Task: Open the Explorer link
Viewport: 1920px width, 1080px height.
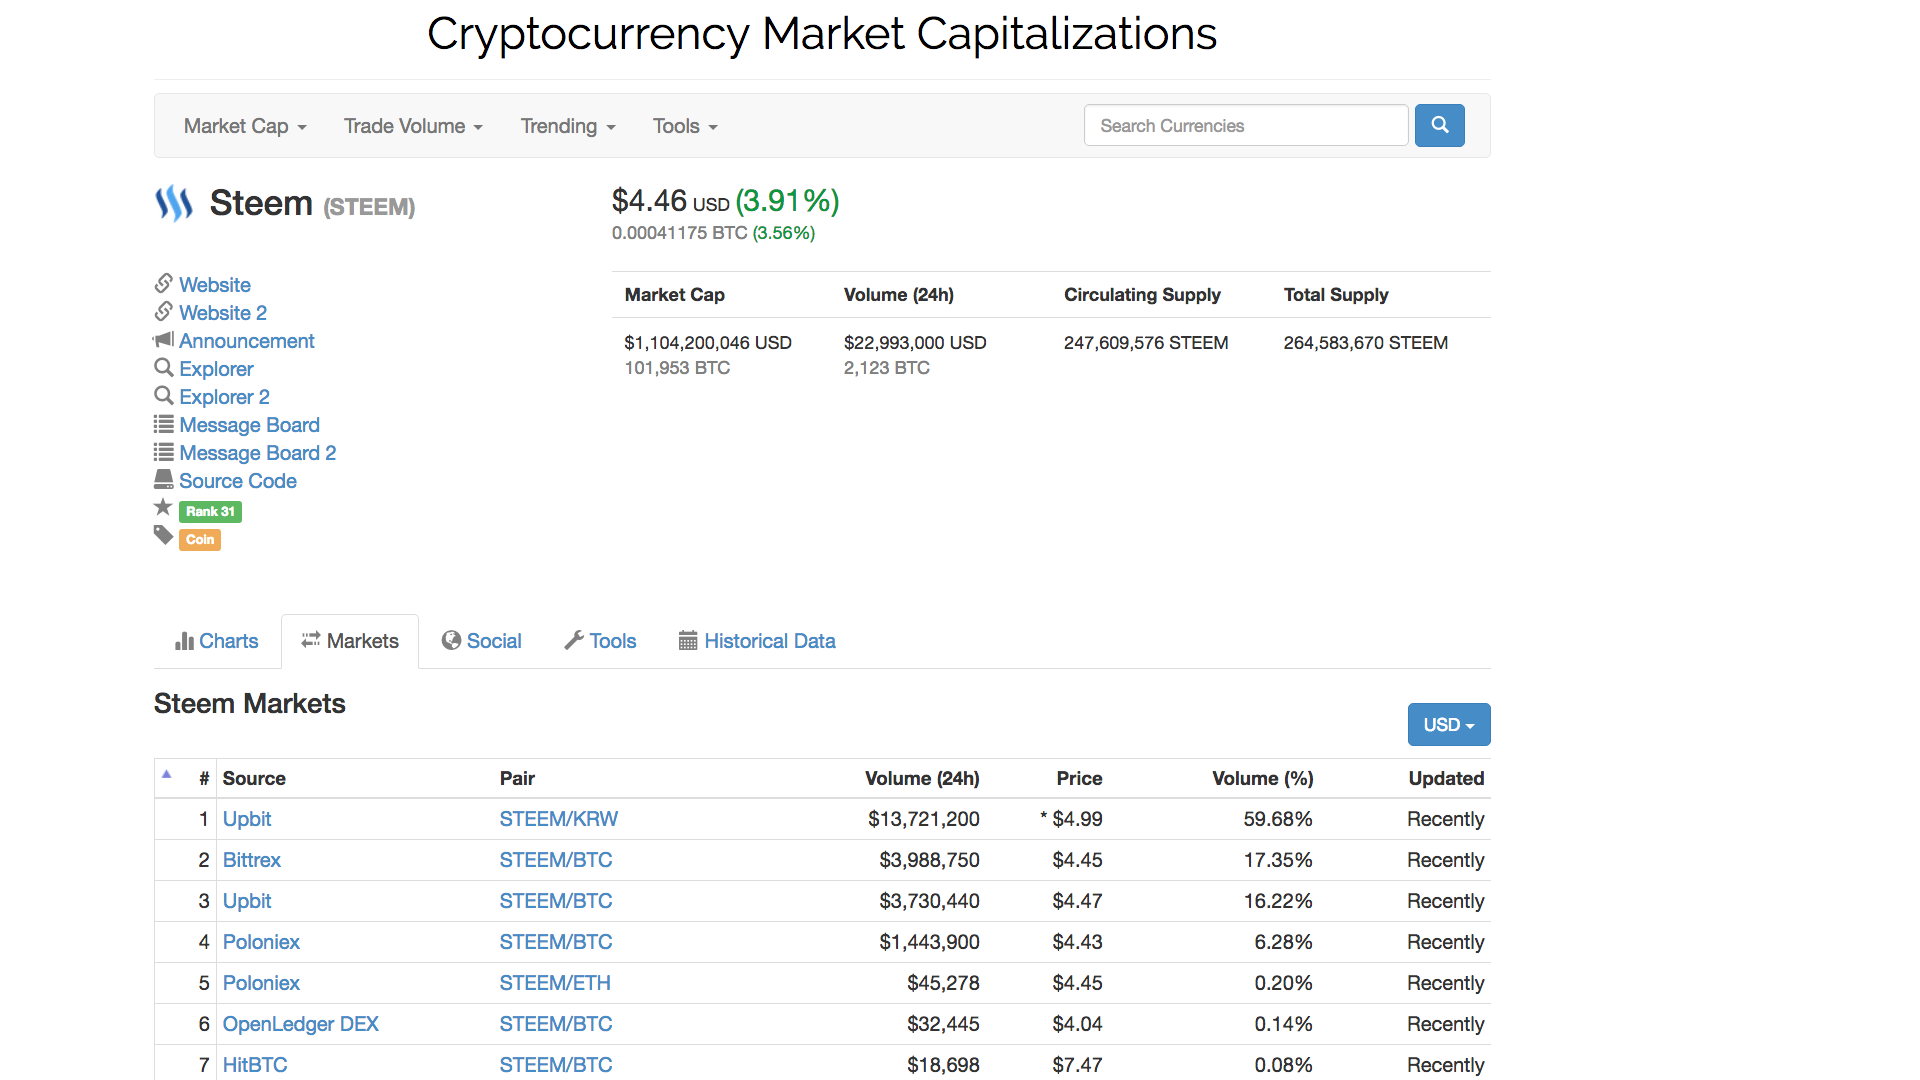Action: (216, 369)
